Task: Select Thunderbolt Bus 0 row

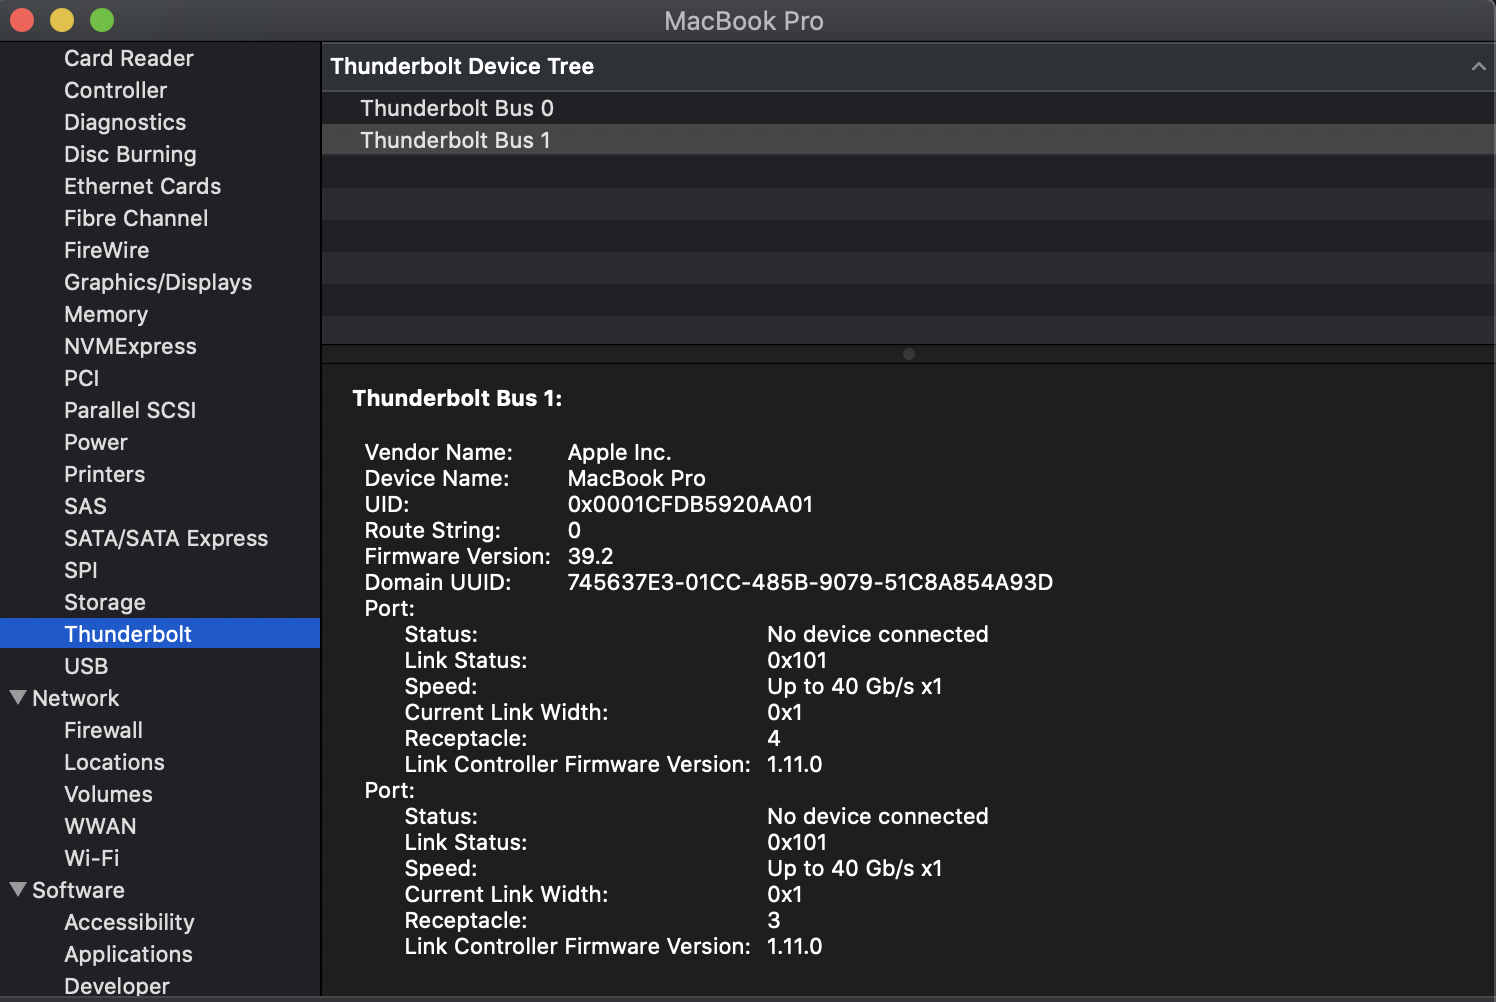Action: click(x=908, y=108)
